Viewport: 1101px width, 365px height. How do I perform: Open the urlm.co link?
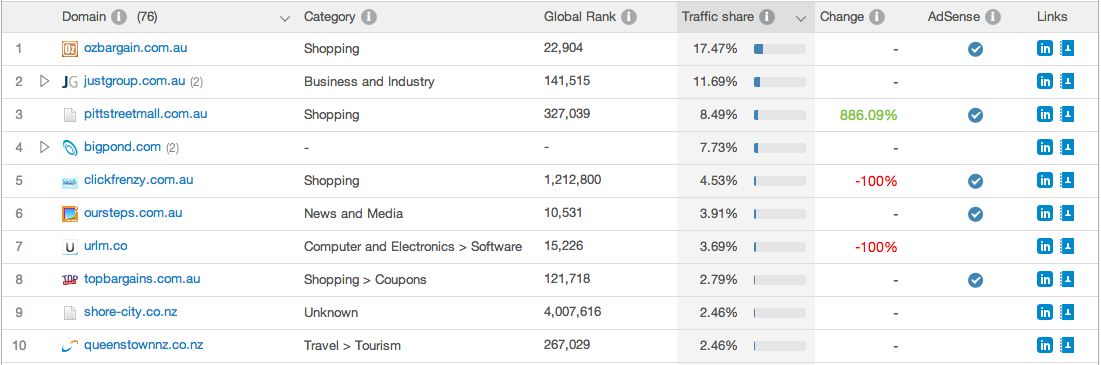pyautogui.click(x=105, y=246)
